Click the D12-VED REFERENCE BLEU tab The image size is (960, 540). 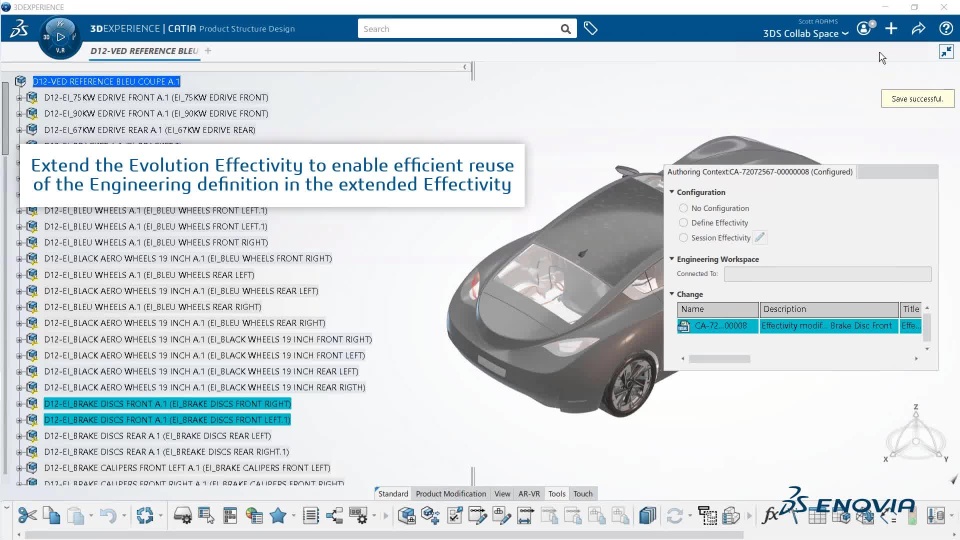[144, 51]
